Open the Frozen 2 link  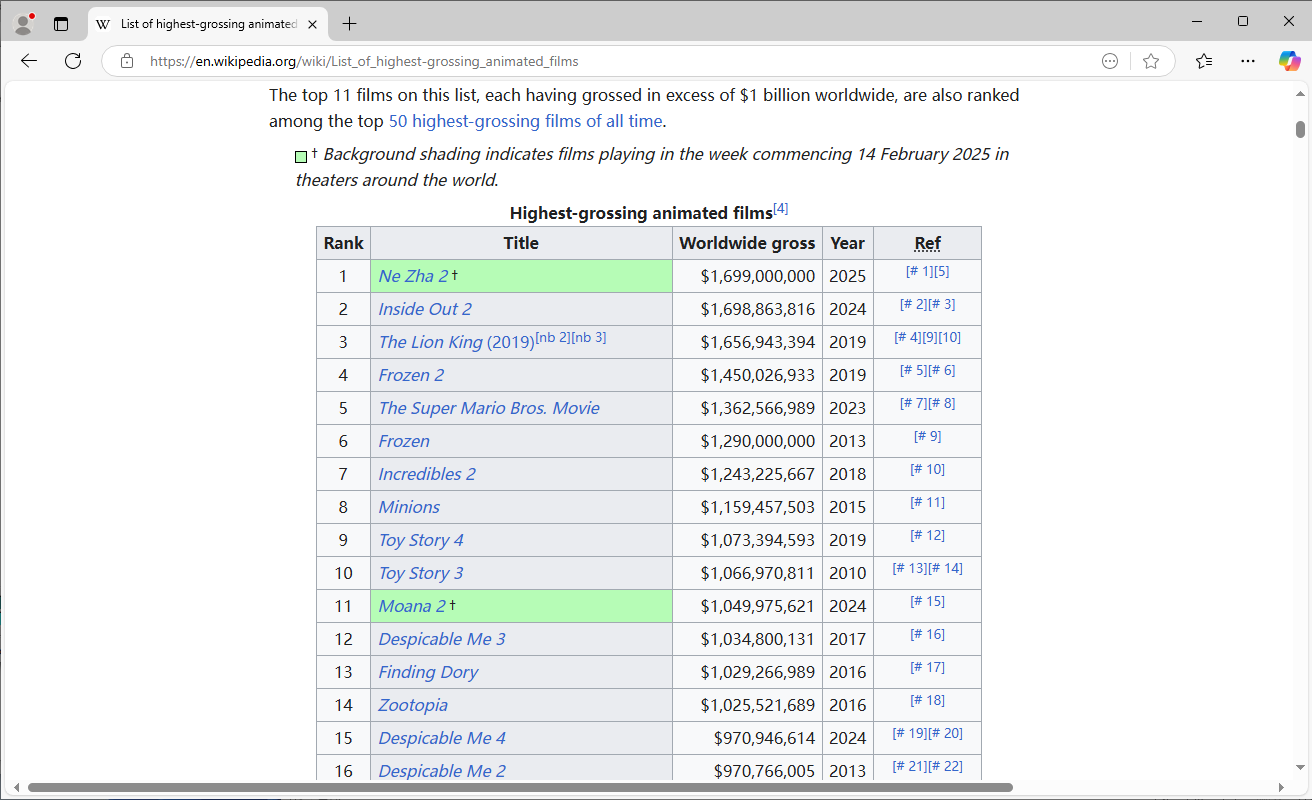point(411,375)
